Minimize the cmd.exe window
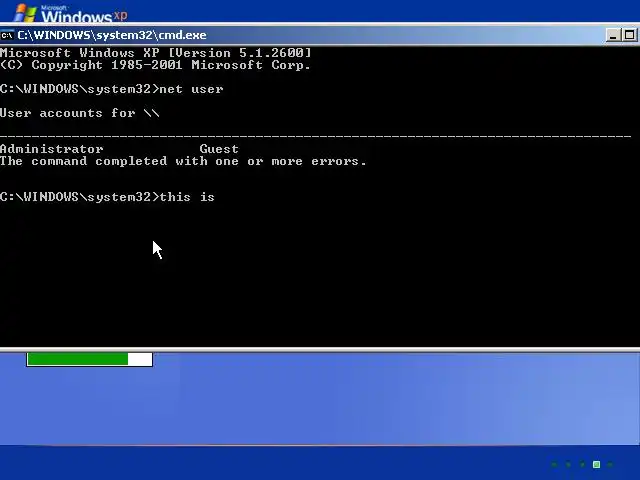Screen dimensions: 640x480 coord(612,36)
